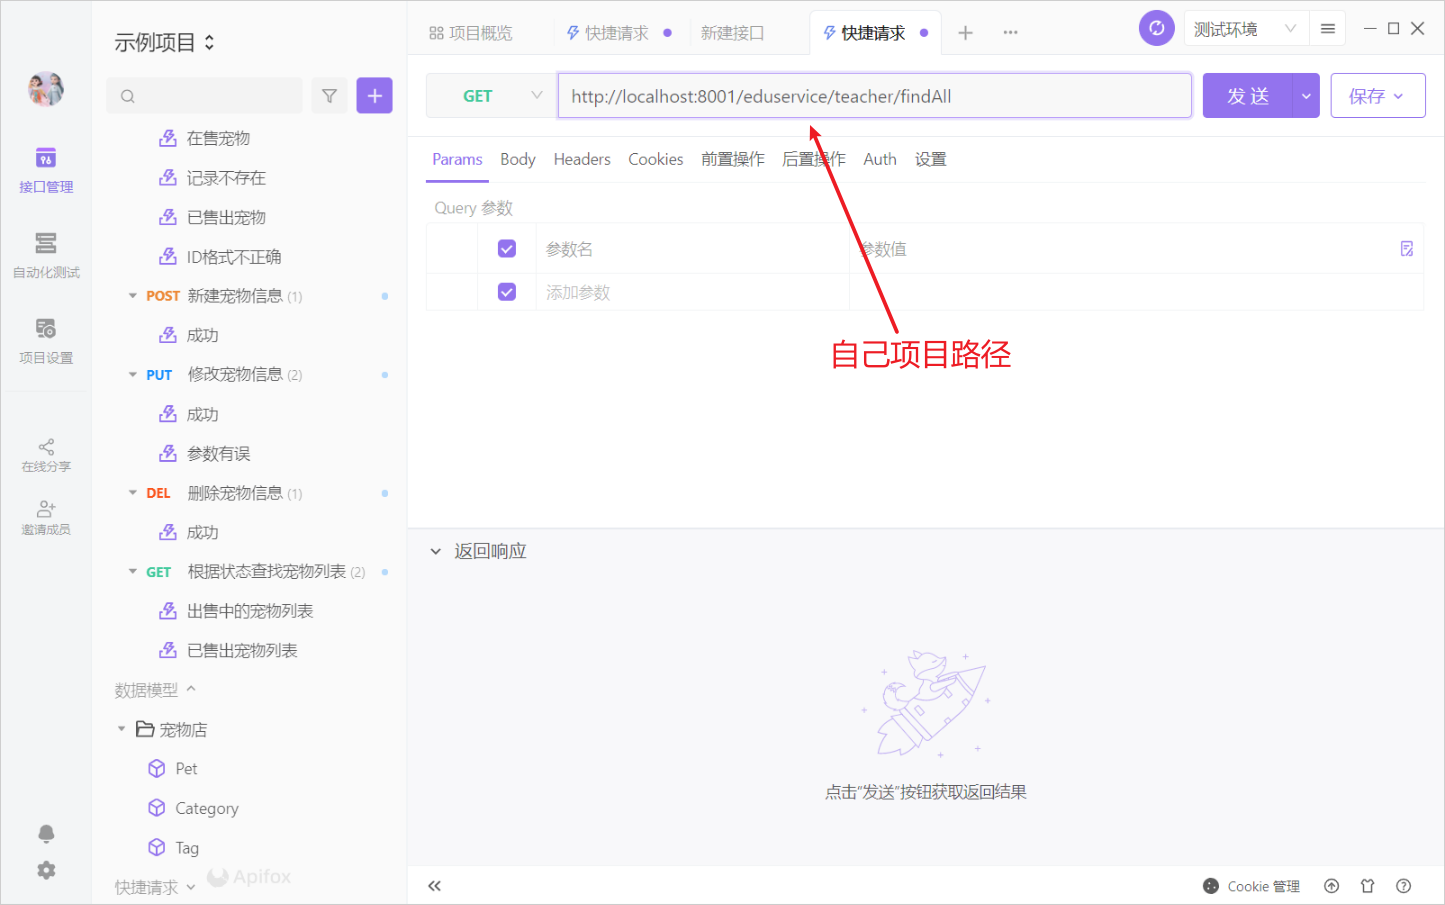Screen dimensions: 1445x905
Task: Click the 发送 send button
Action: 1248,95
